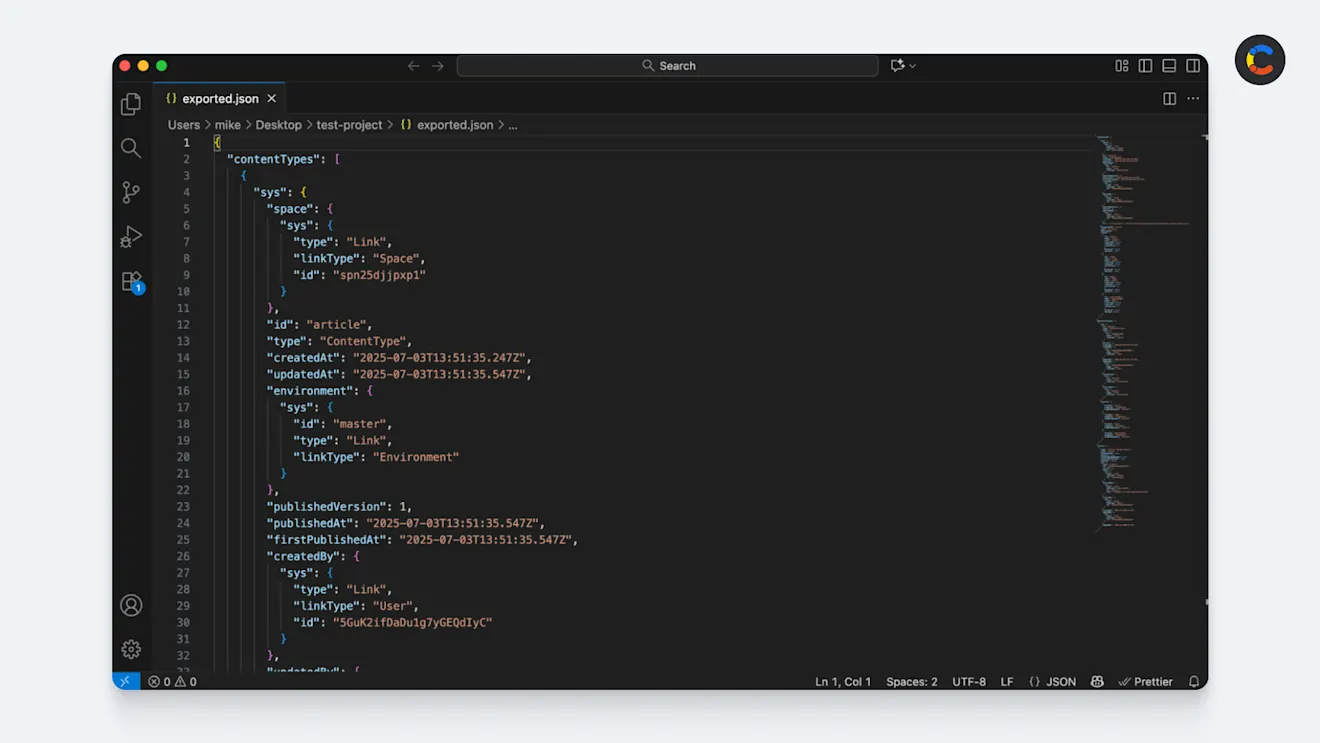
Task: Open the remote connection indicator
Action: [125, 681]
